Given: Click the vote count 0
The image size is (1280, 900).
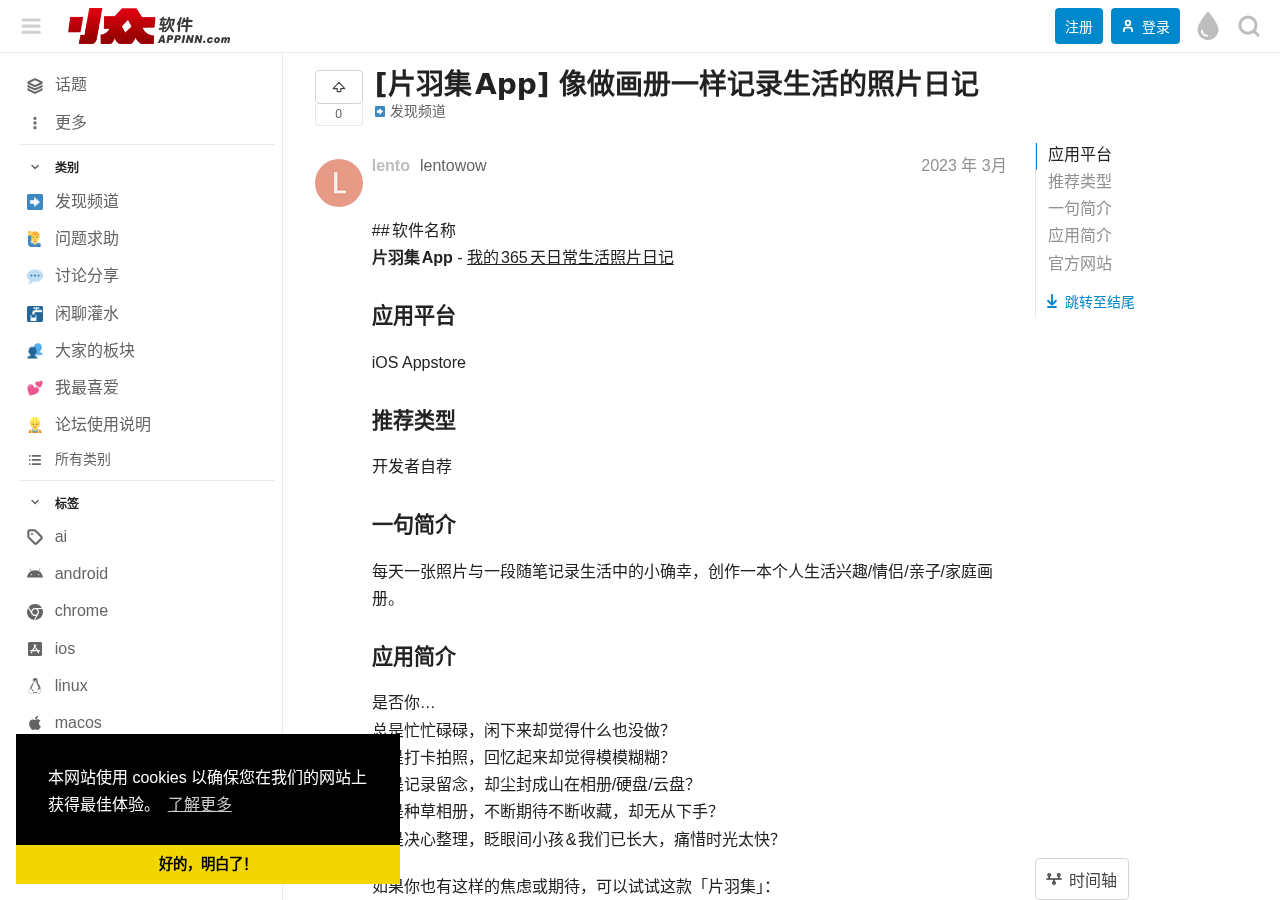Looking at the screenshot, I should click(339, 114).
